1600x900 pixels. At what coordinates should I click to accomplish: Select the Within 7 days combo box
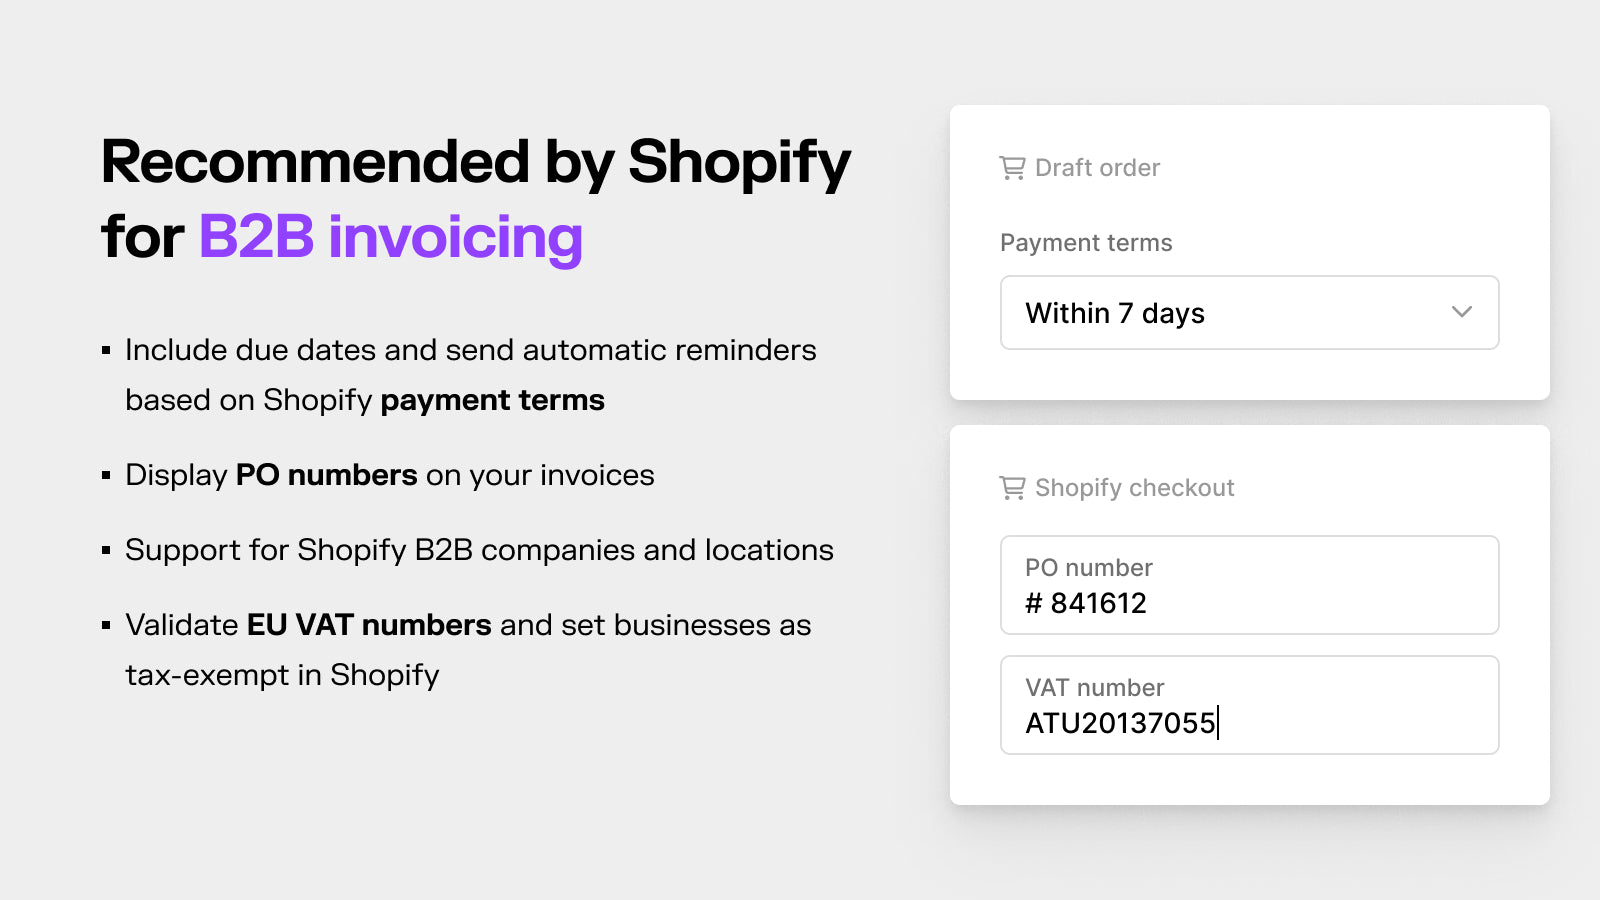coord(1250,313)
